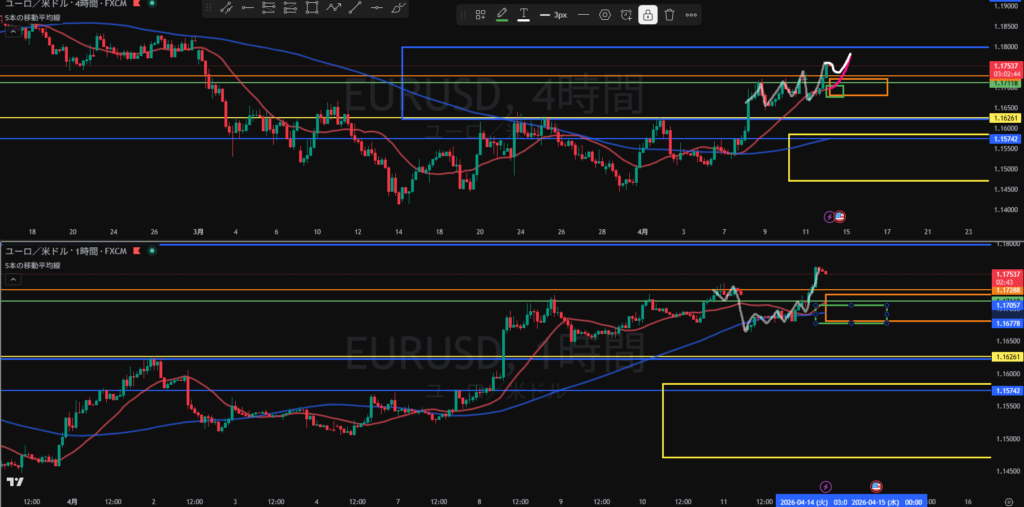Image resolution: width=1024 pixels, height=507 pixels.
Task: Add an alert using the clock icon
Action: pyautogui.click(x=626, y=15)
